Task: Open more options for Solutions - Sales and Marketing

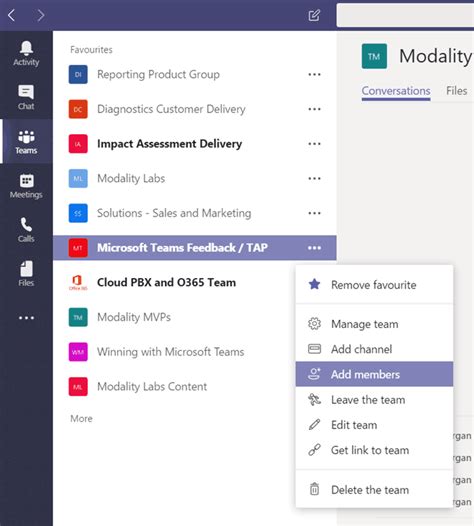Action: [x=314, y=213]
